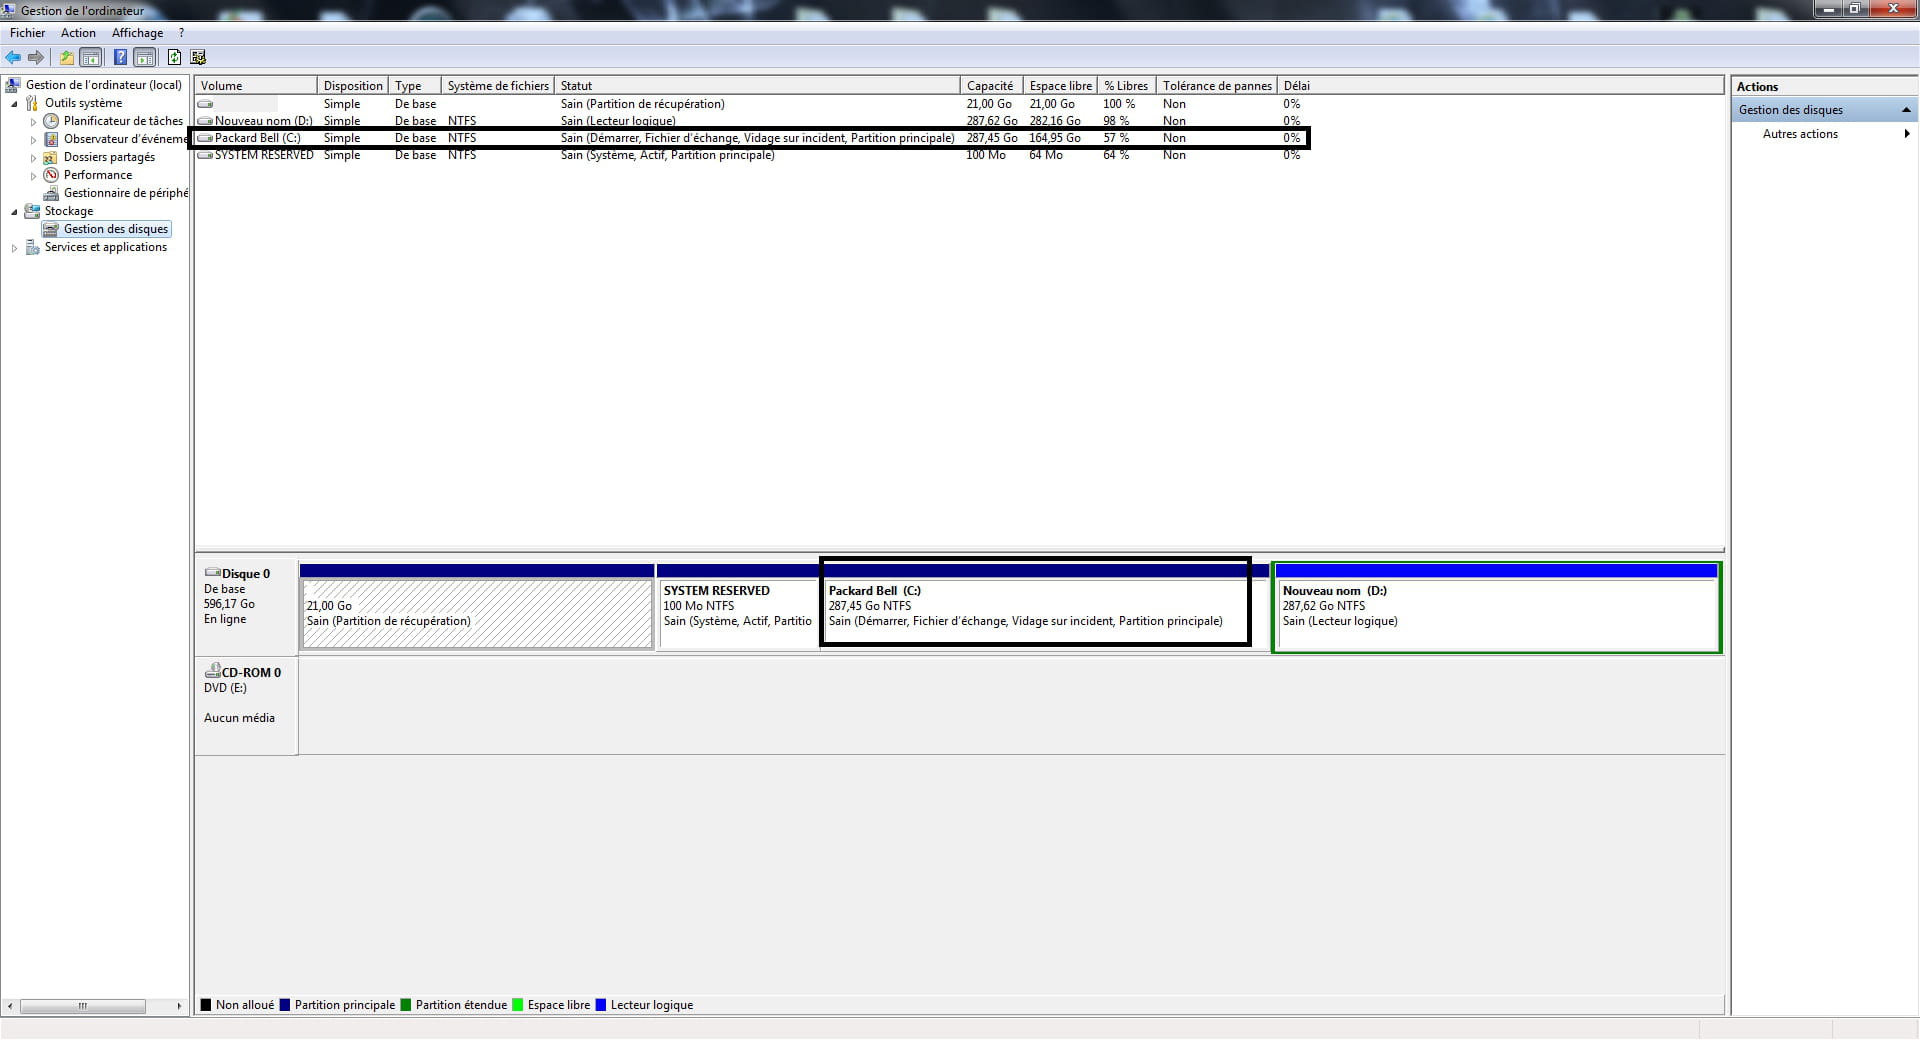Click the green Refresh toolbar icon
The image size is (1920, 1040).
[175, 58]
